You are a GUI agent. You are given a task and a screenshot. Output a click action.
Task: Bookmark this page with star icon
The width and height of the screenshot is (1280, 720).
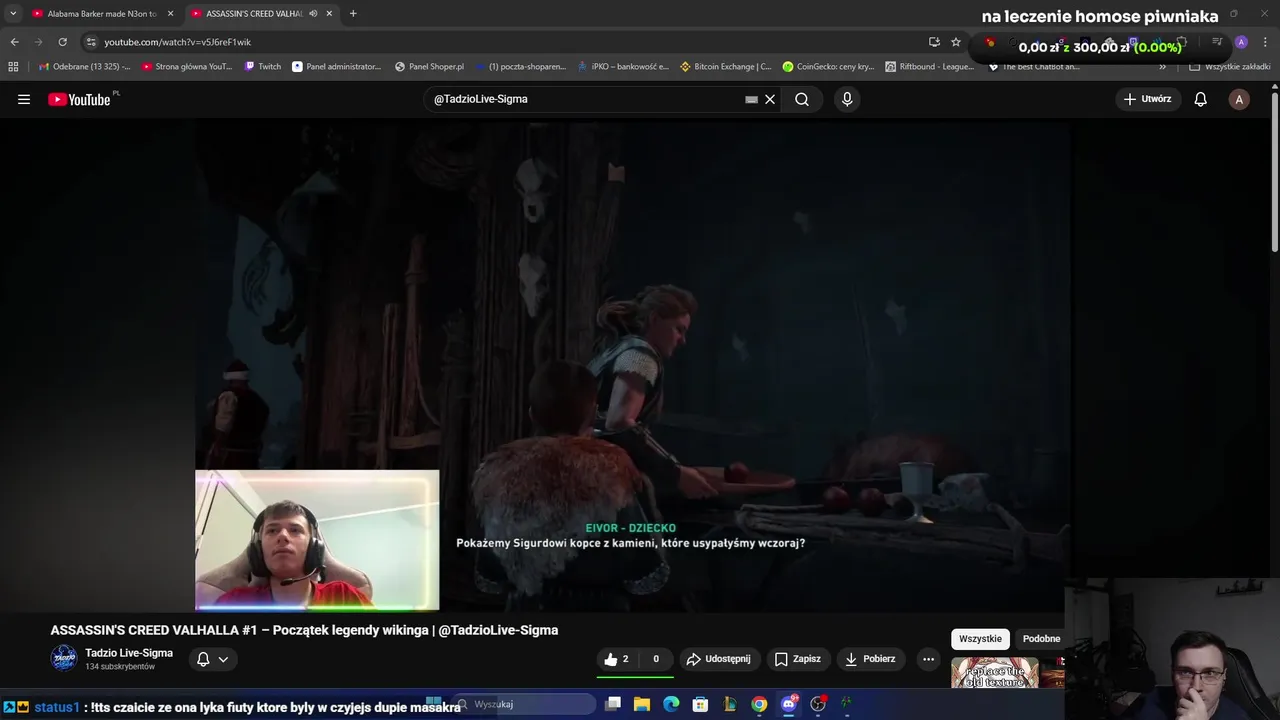(956, 42)
